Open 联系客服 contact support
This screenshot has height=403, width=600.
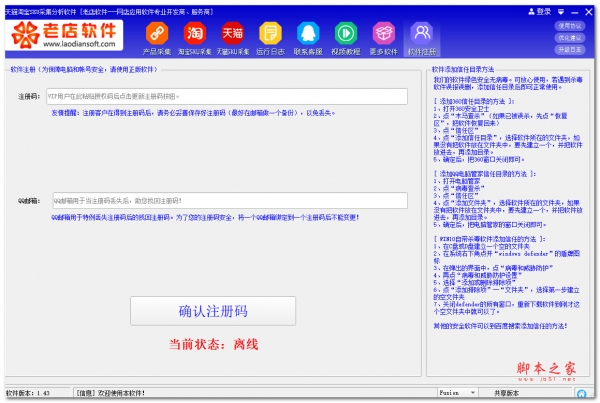tap(308, 38)
